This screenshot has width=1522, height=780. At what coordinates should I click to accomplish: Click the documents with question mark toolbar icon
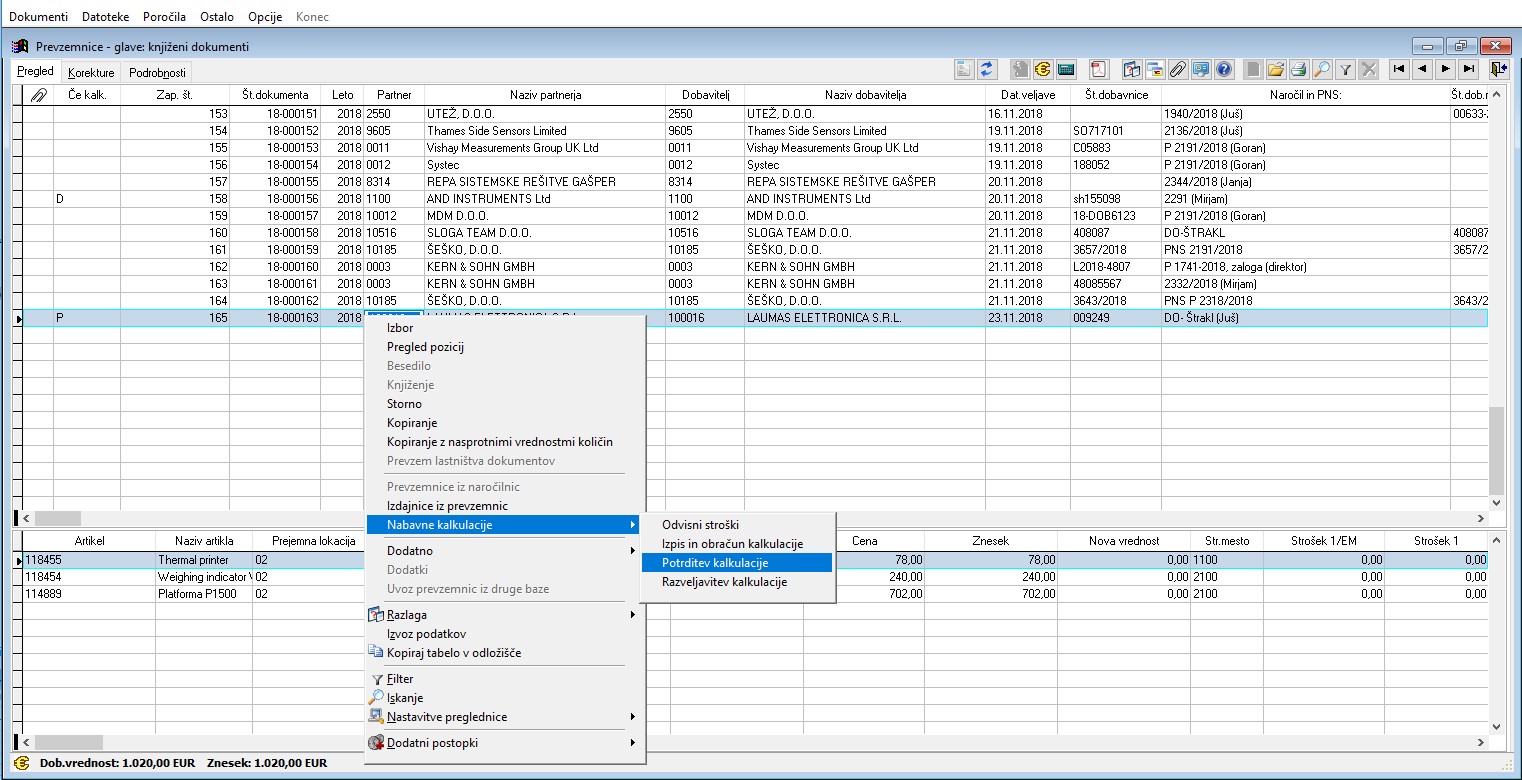point(1132,70)
